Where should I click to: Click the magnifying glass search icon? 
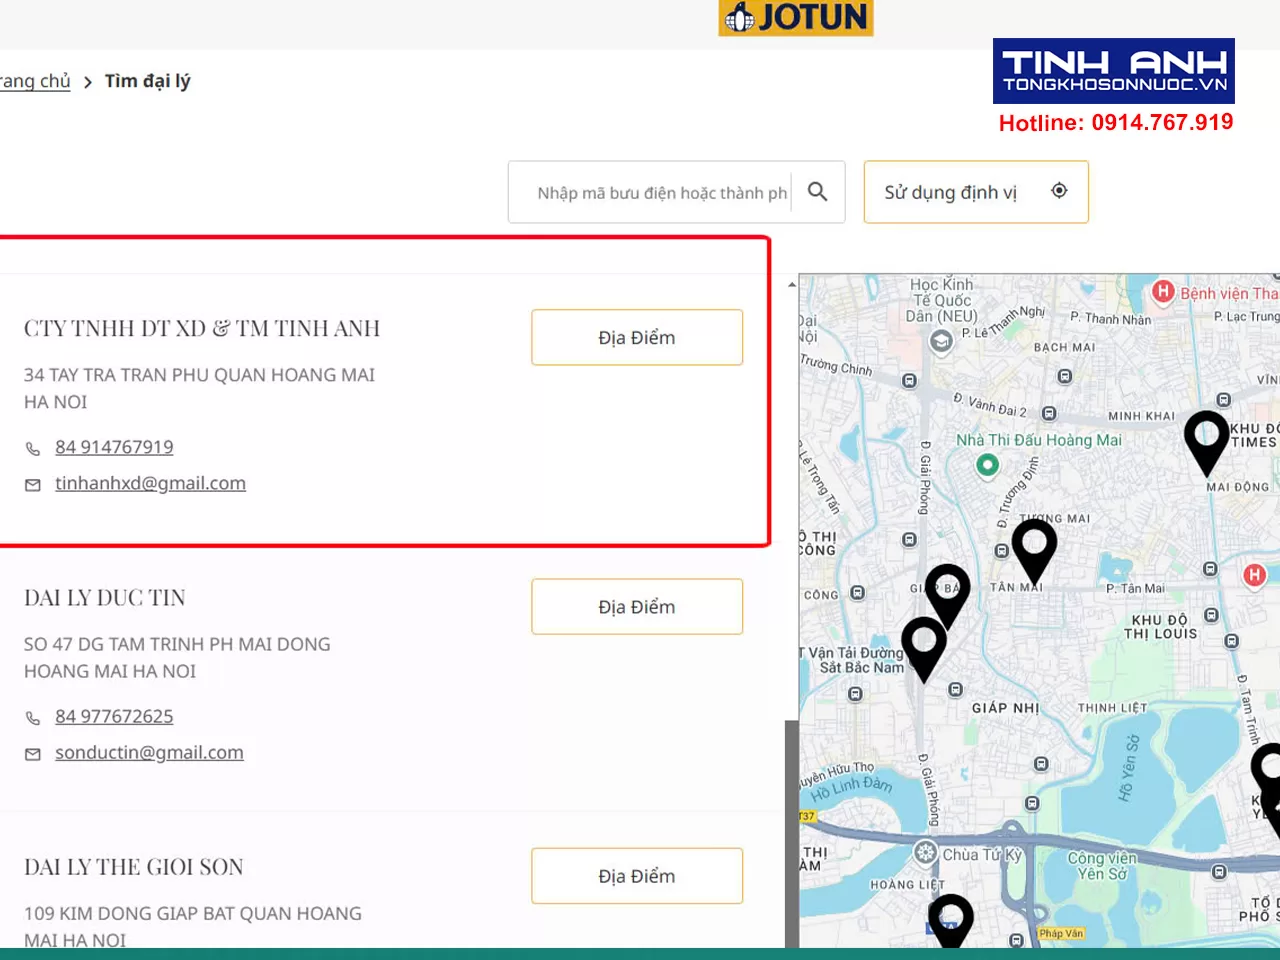pos(817,191)
